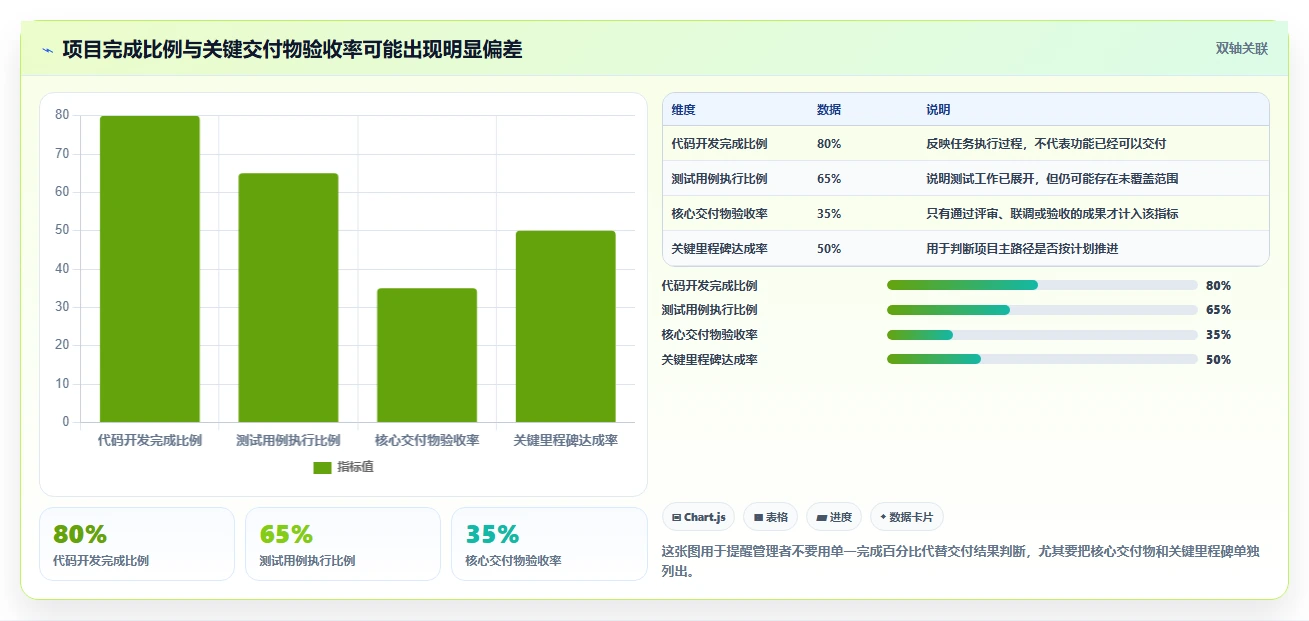
Task: Click the 进度 tag chip
Action: click(x=834, y=517)
